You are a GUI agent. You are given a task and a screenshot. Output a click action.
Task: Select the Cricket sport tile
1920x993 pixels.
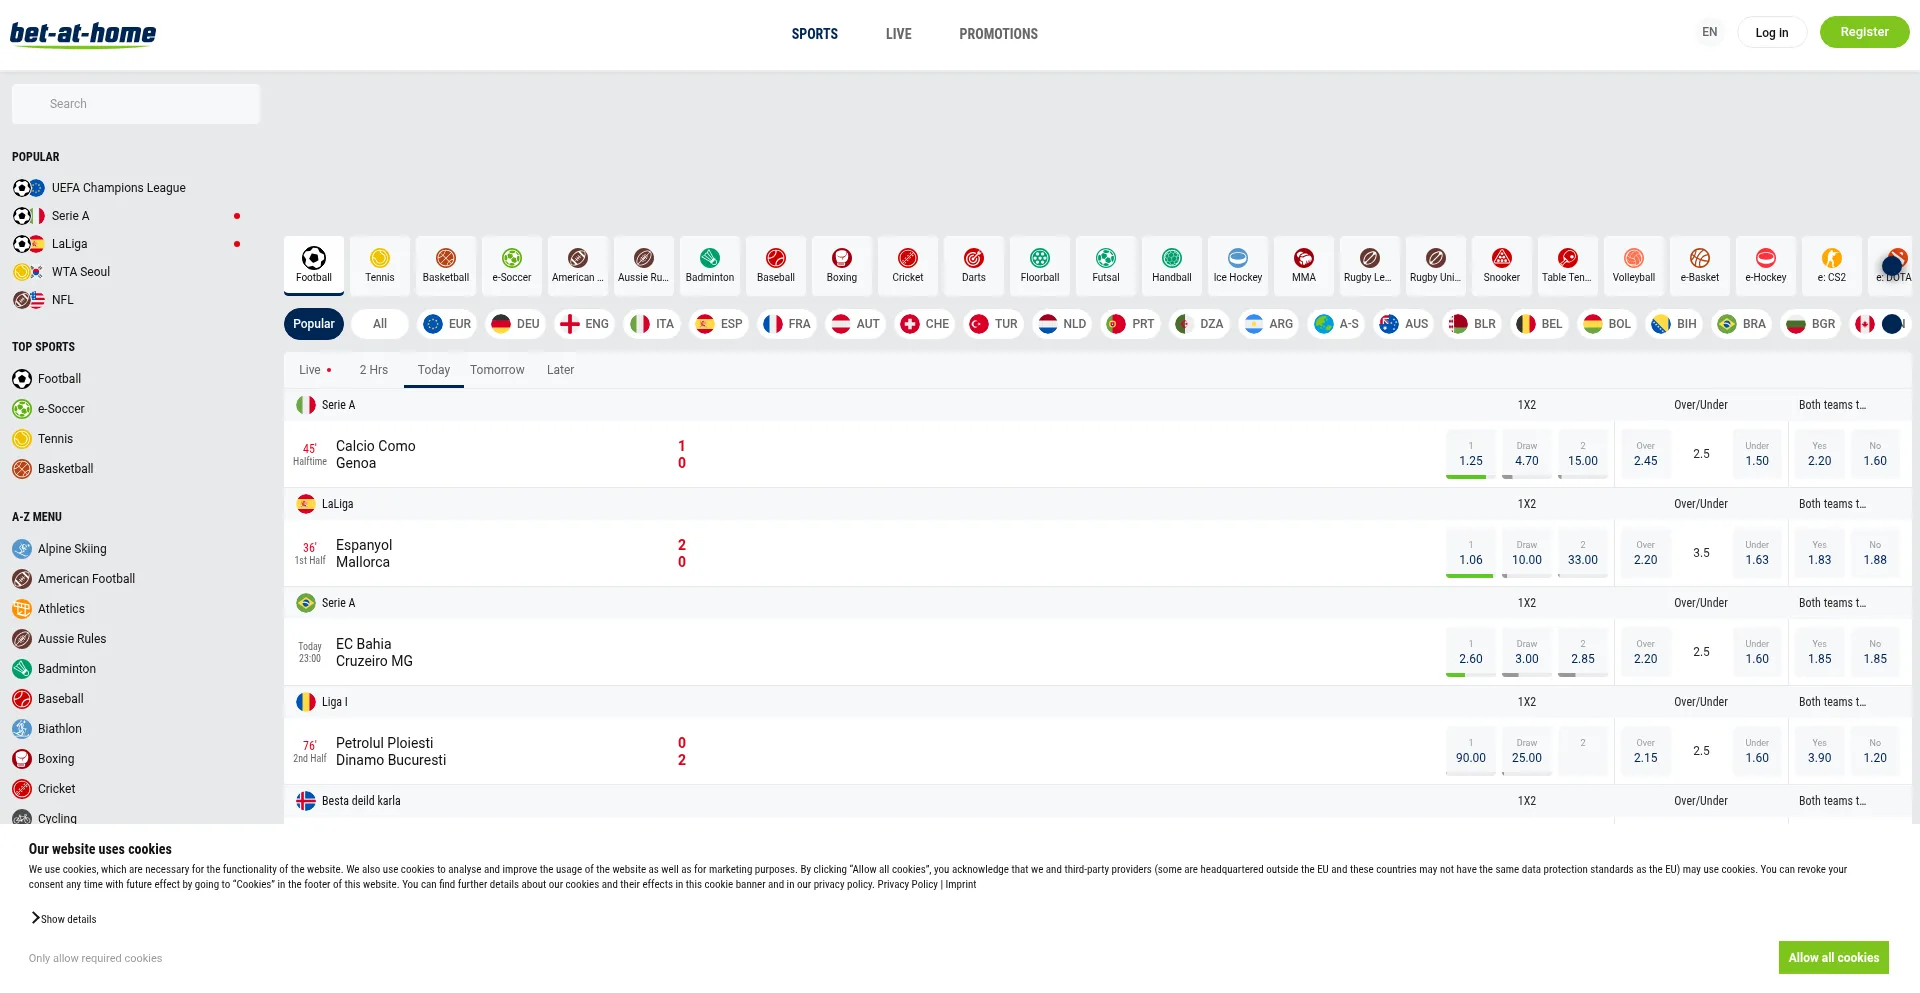tap(908, 265)
